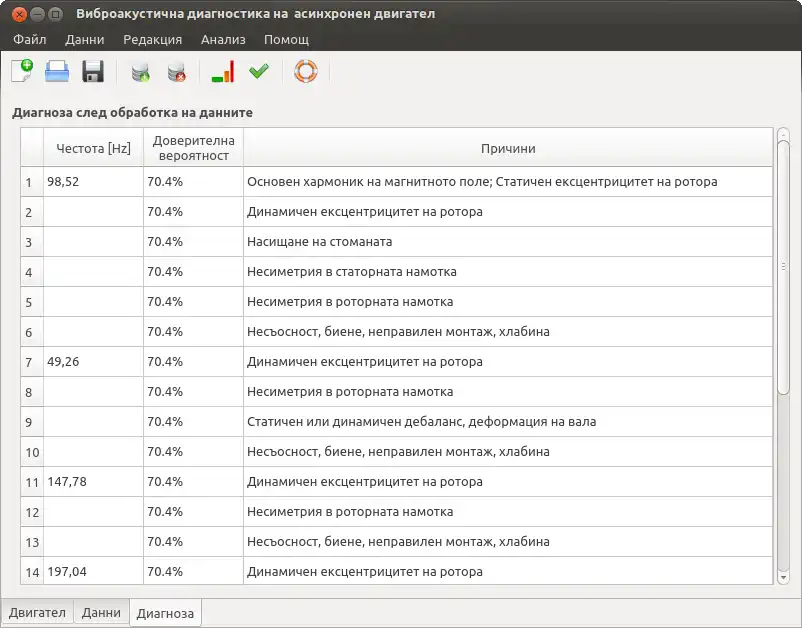
Task: Click the bar chart analysis icon
Action: click(223, 72)
